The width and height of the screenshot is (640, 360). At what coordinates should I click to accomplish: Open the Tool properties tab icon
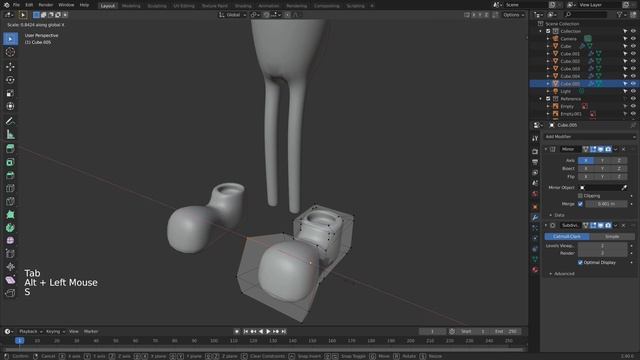pos(535,139)
